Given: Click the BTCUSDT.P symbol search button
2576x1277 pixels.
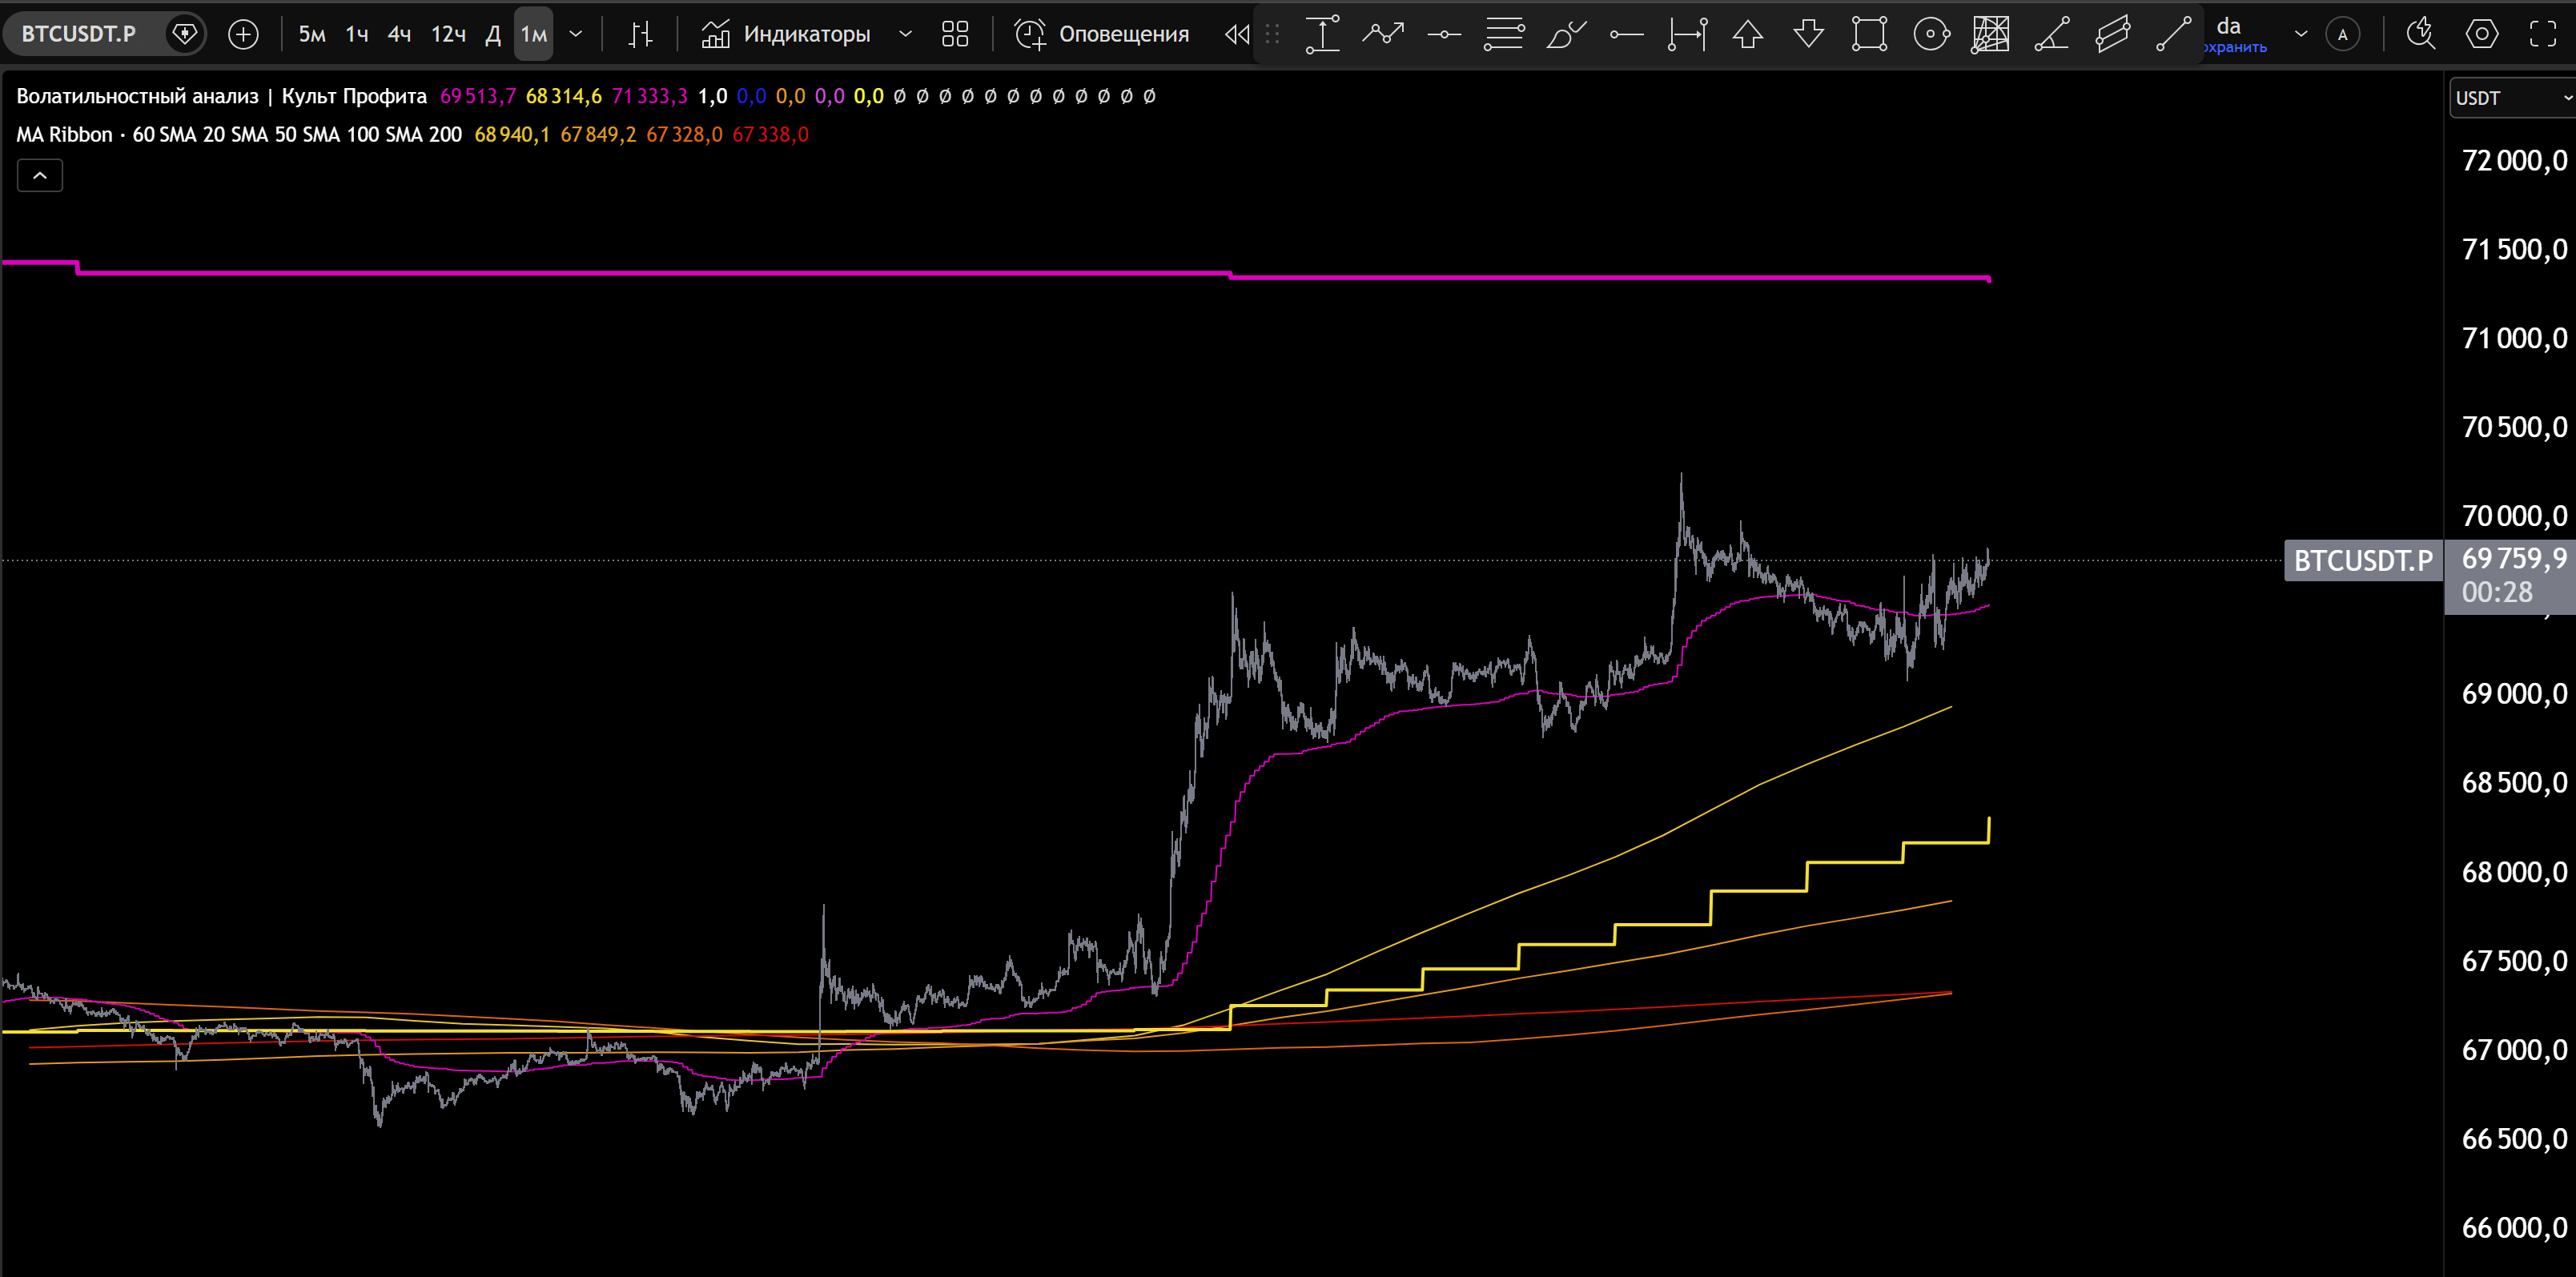Looking at the screenshot, I should (79, 34).
